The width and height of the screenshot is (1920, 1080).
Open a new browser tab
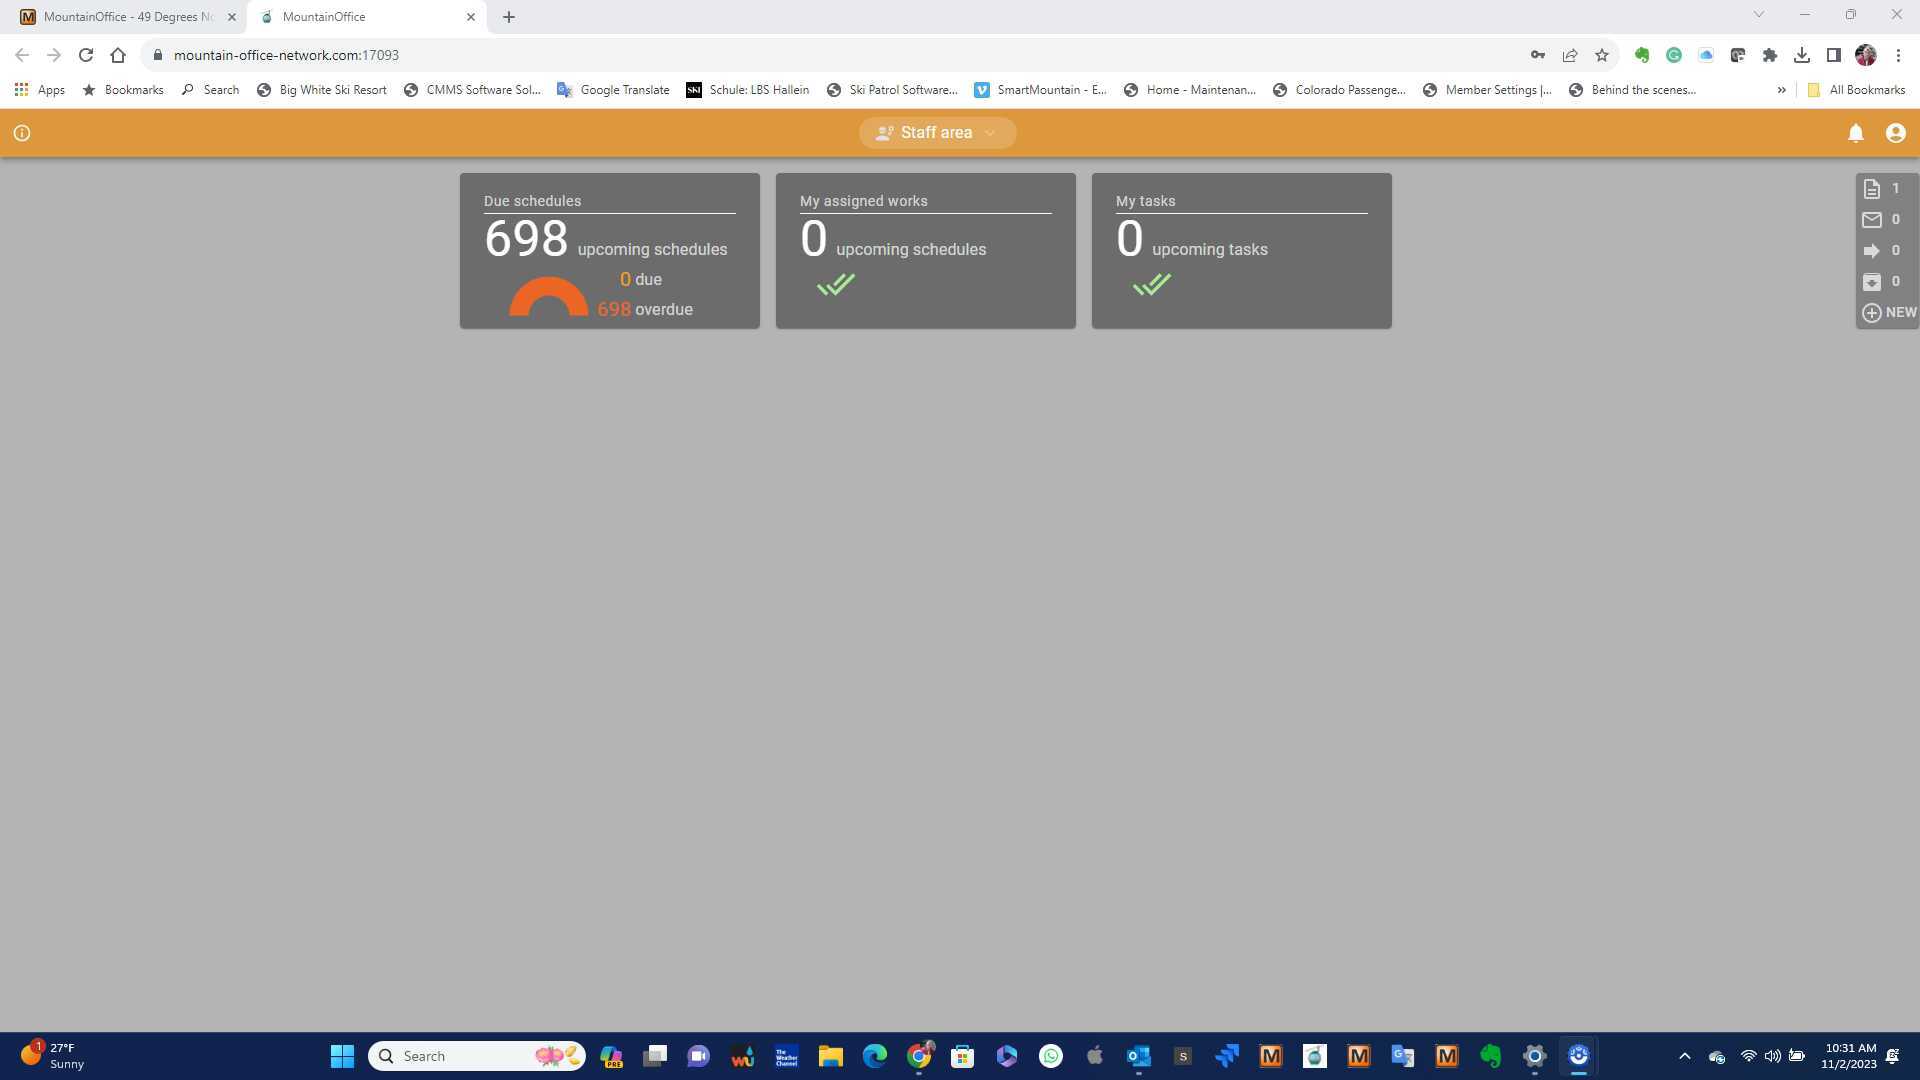[508, 17]
